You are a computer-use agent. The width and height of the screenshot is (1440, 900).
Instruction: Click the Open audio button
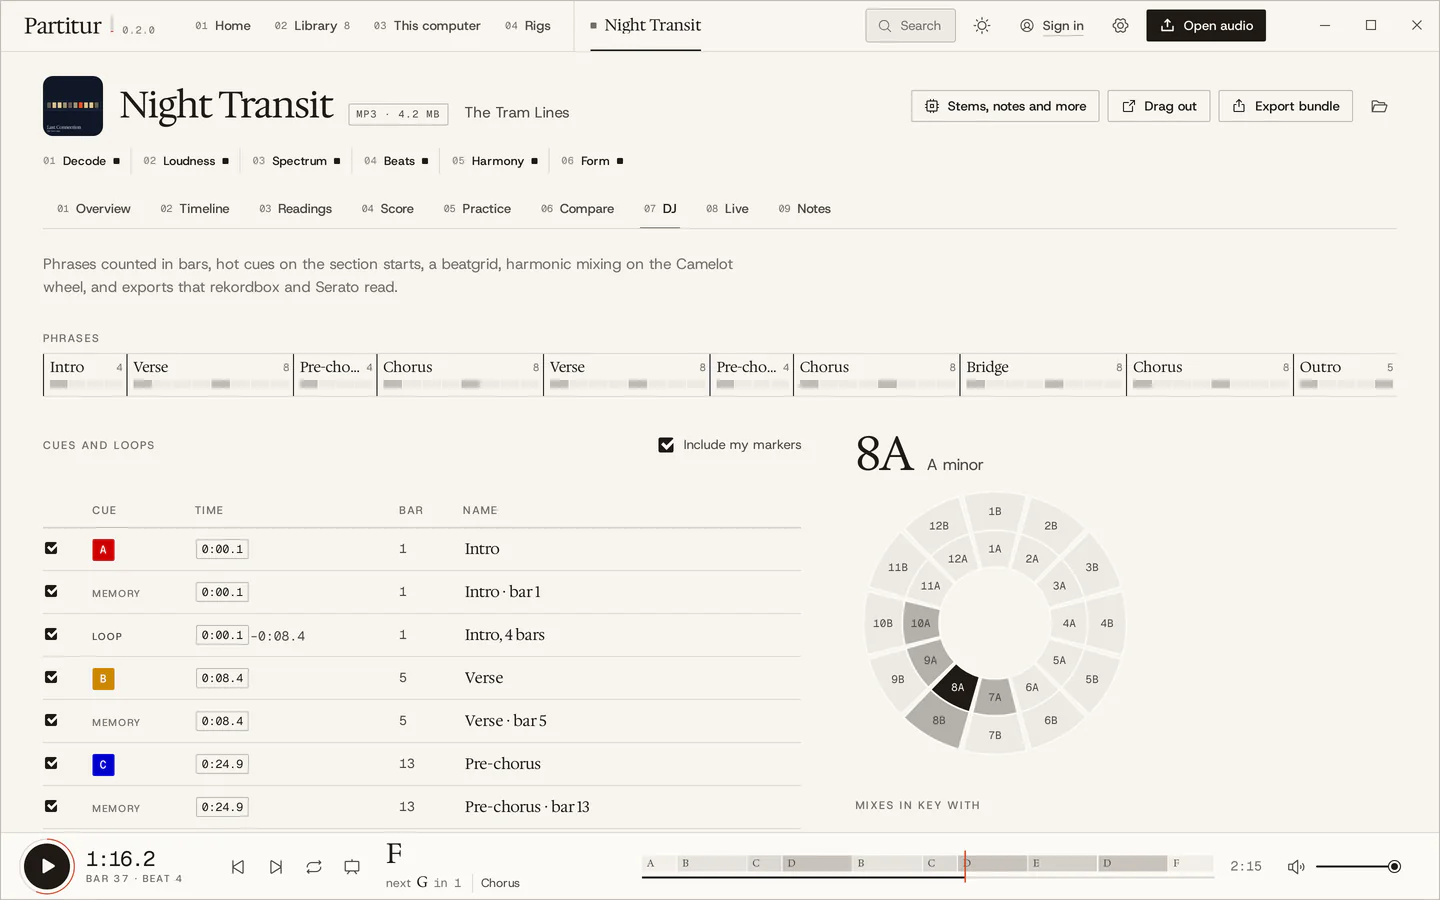click(1206, 26)
